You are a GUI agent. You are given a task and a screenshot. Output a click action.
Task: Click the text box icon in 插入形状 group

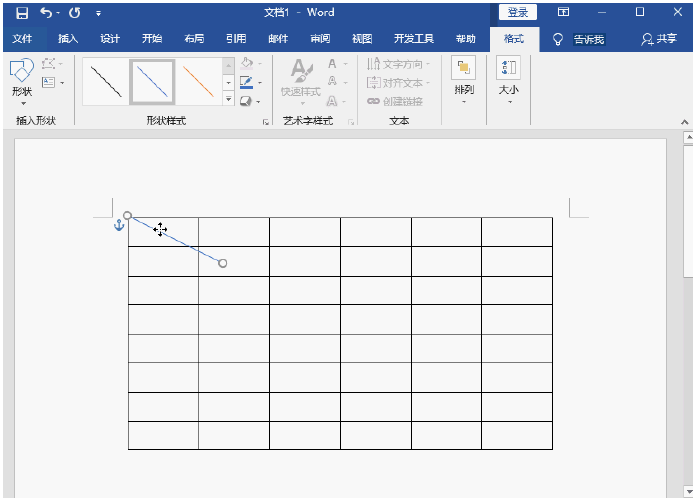[48, 82]
